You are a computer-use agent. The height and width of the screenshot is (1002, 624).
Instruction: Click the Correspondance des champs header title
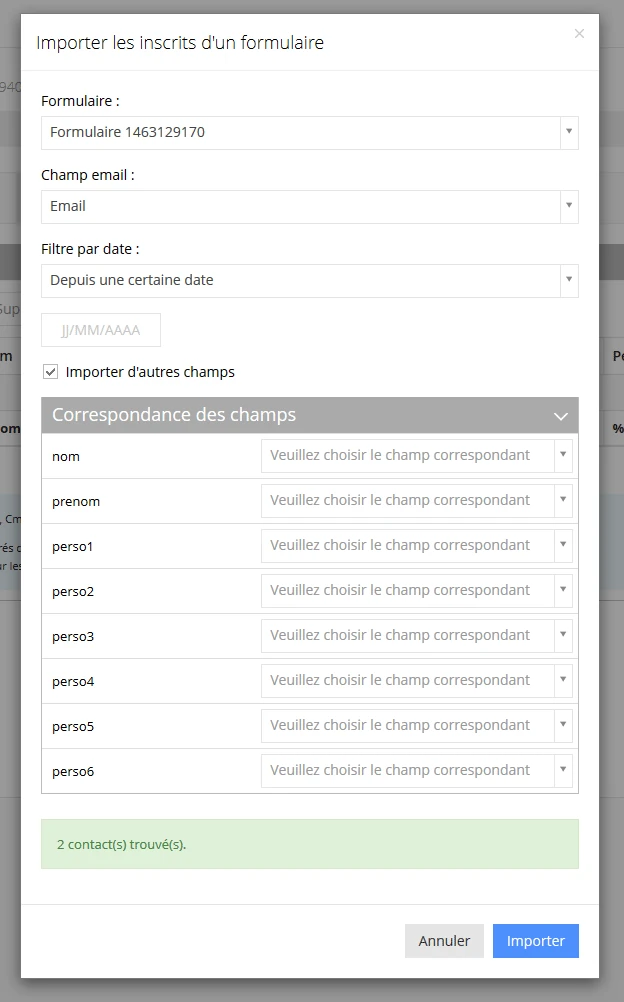pyautogui.click(x=174, y=415)
